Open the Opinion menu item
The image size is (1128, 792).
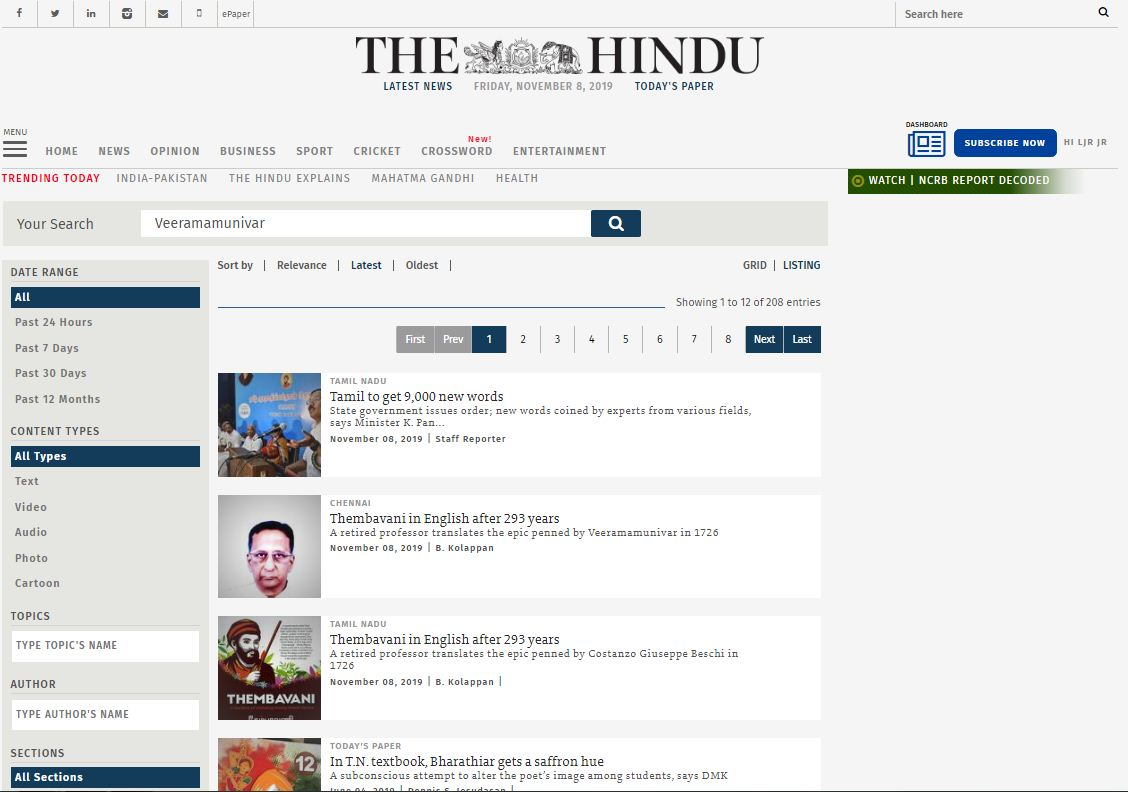coord(175,151)
